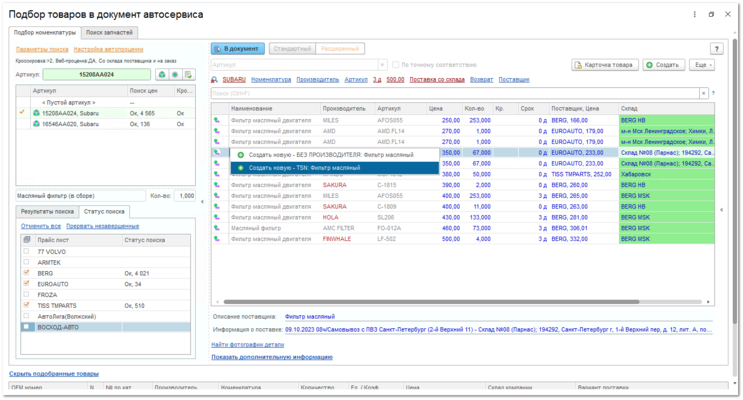Collapse the left panel with the arrow
The width and height of the screenshot is (743, 400).
202,202
